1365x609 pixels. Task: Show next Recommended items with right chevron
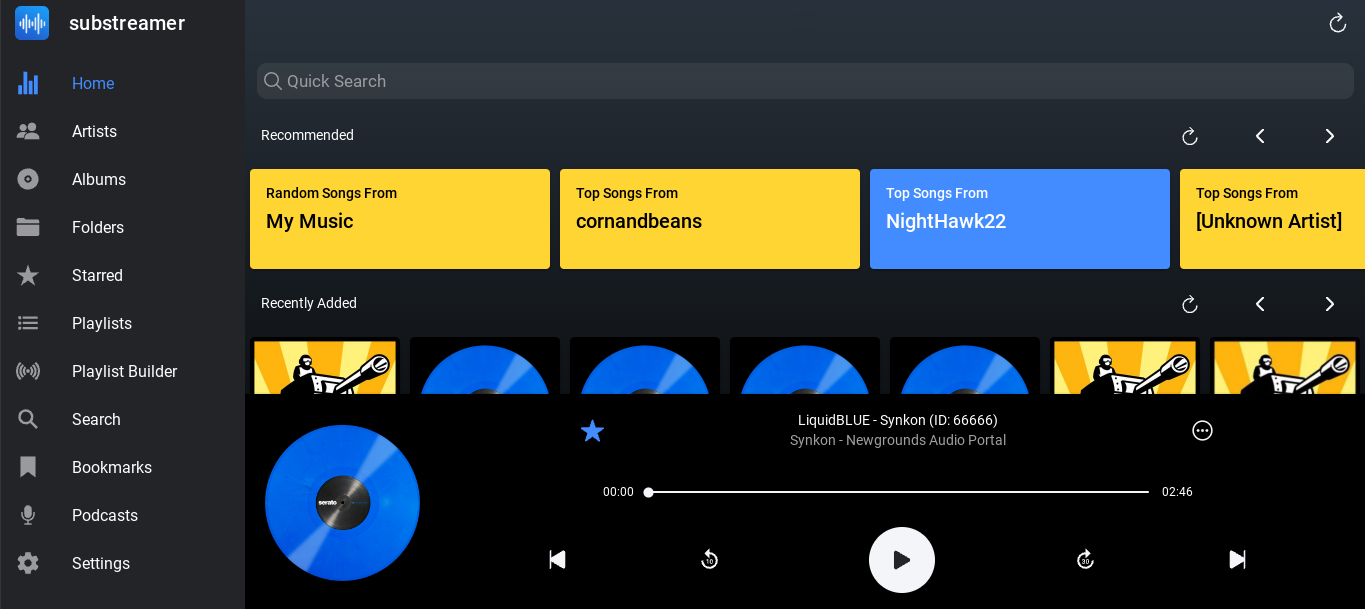pos(1329,136)
